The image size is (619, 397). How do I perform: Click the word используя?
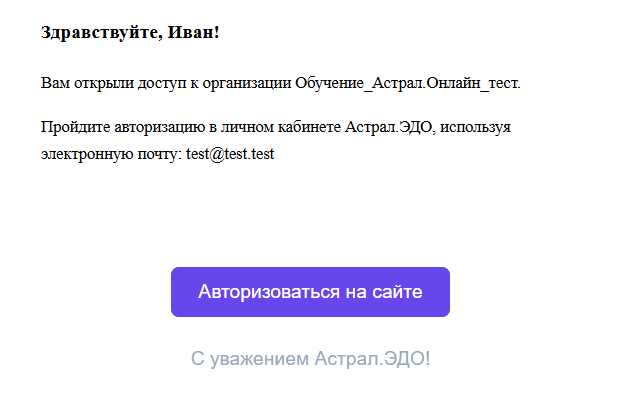tap(476, 127)
